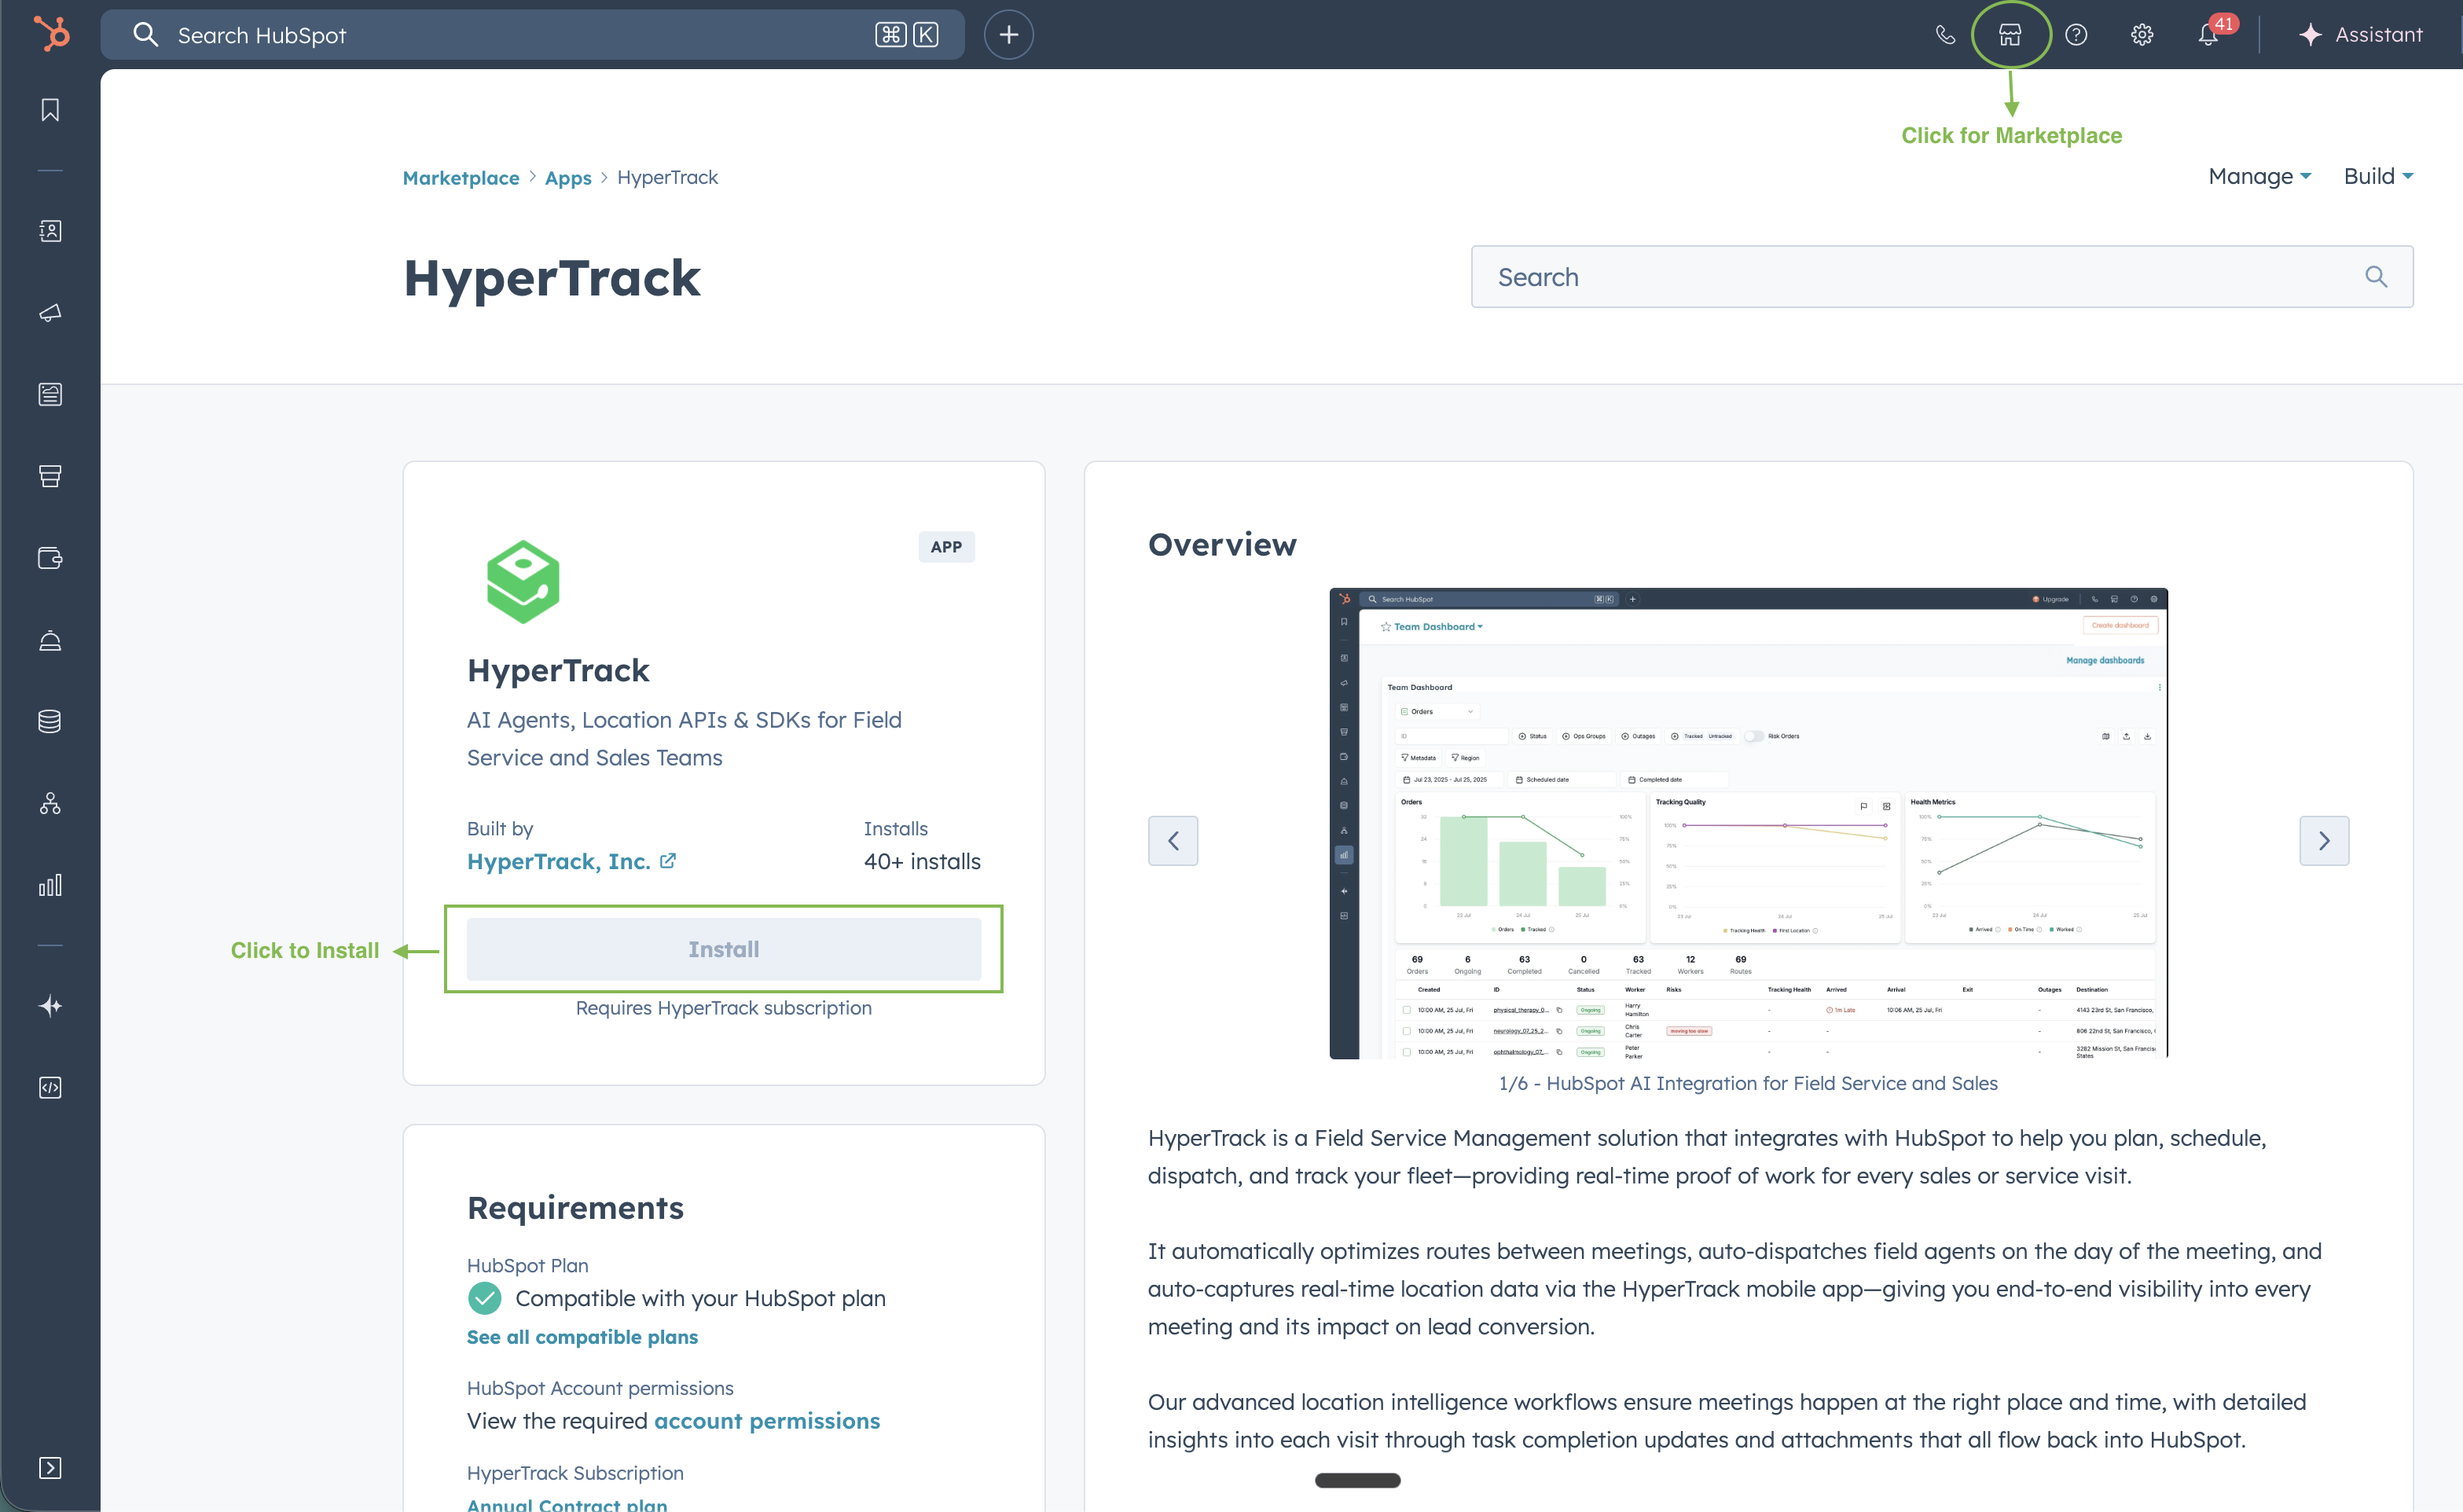Show previous overview screenshot

[x=1172, y=841]
